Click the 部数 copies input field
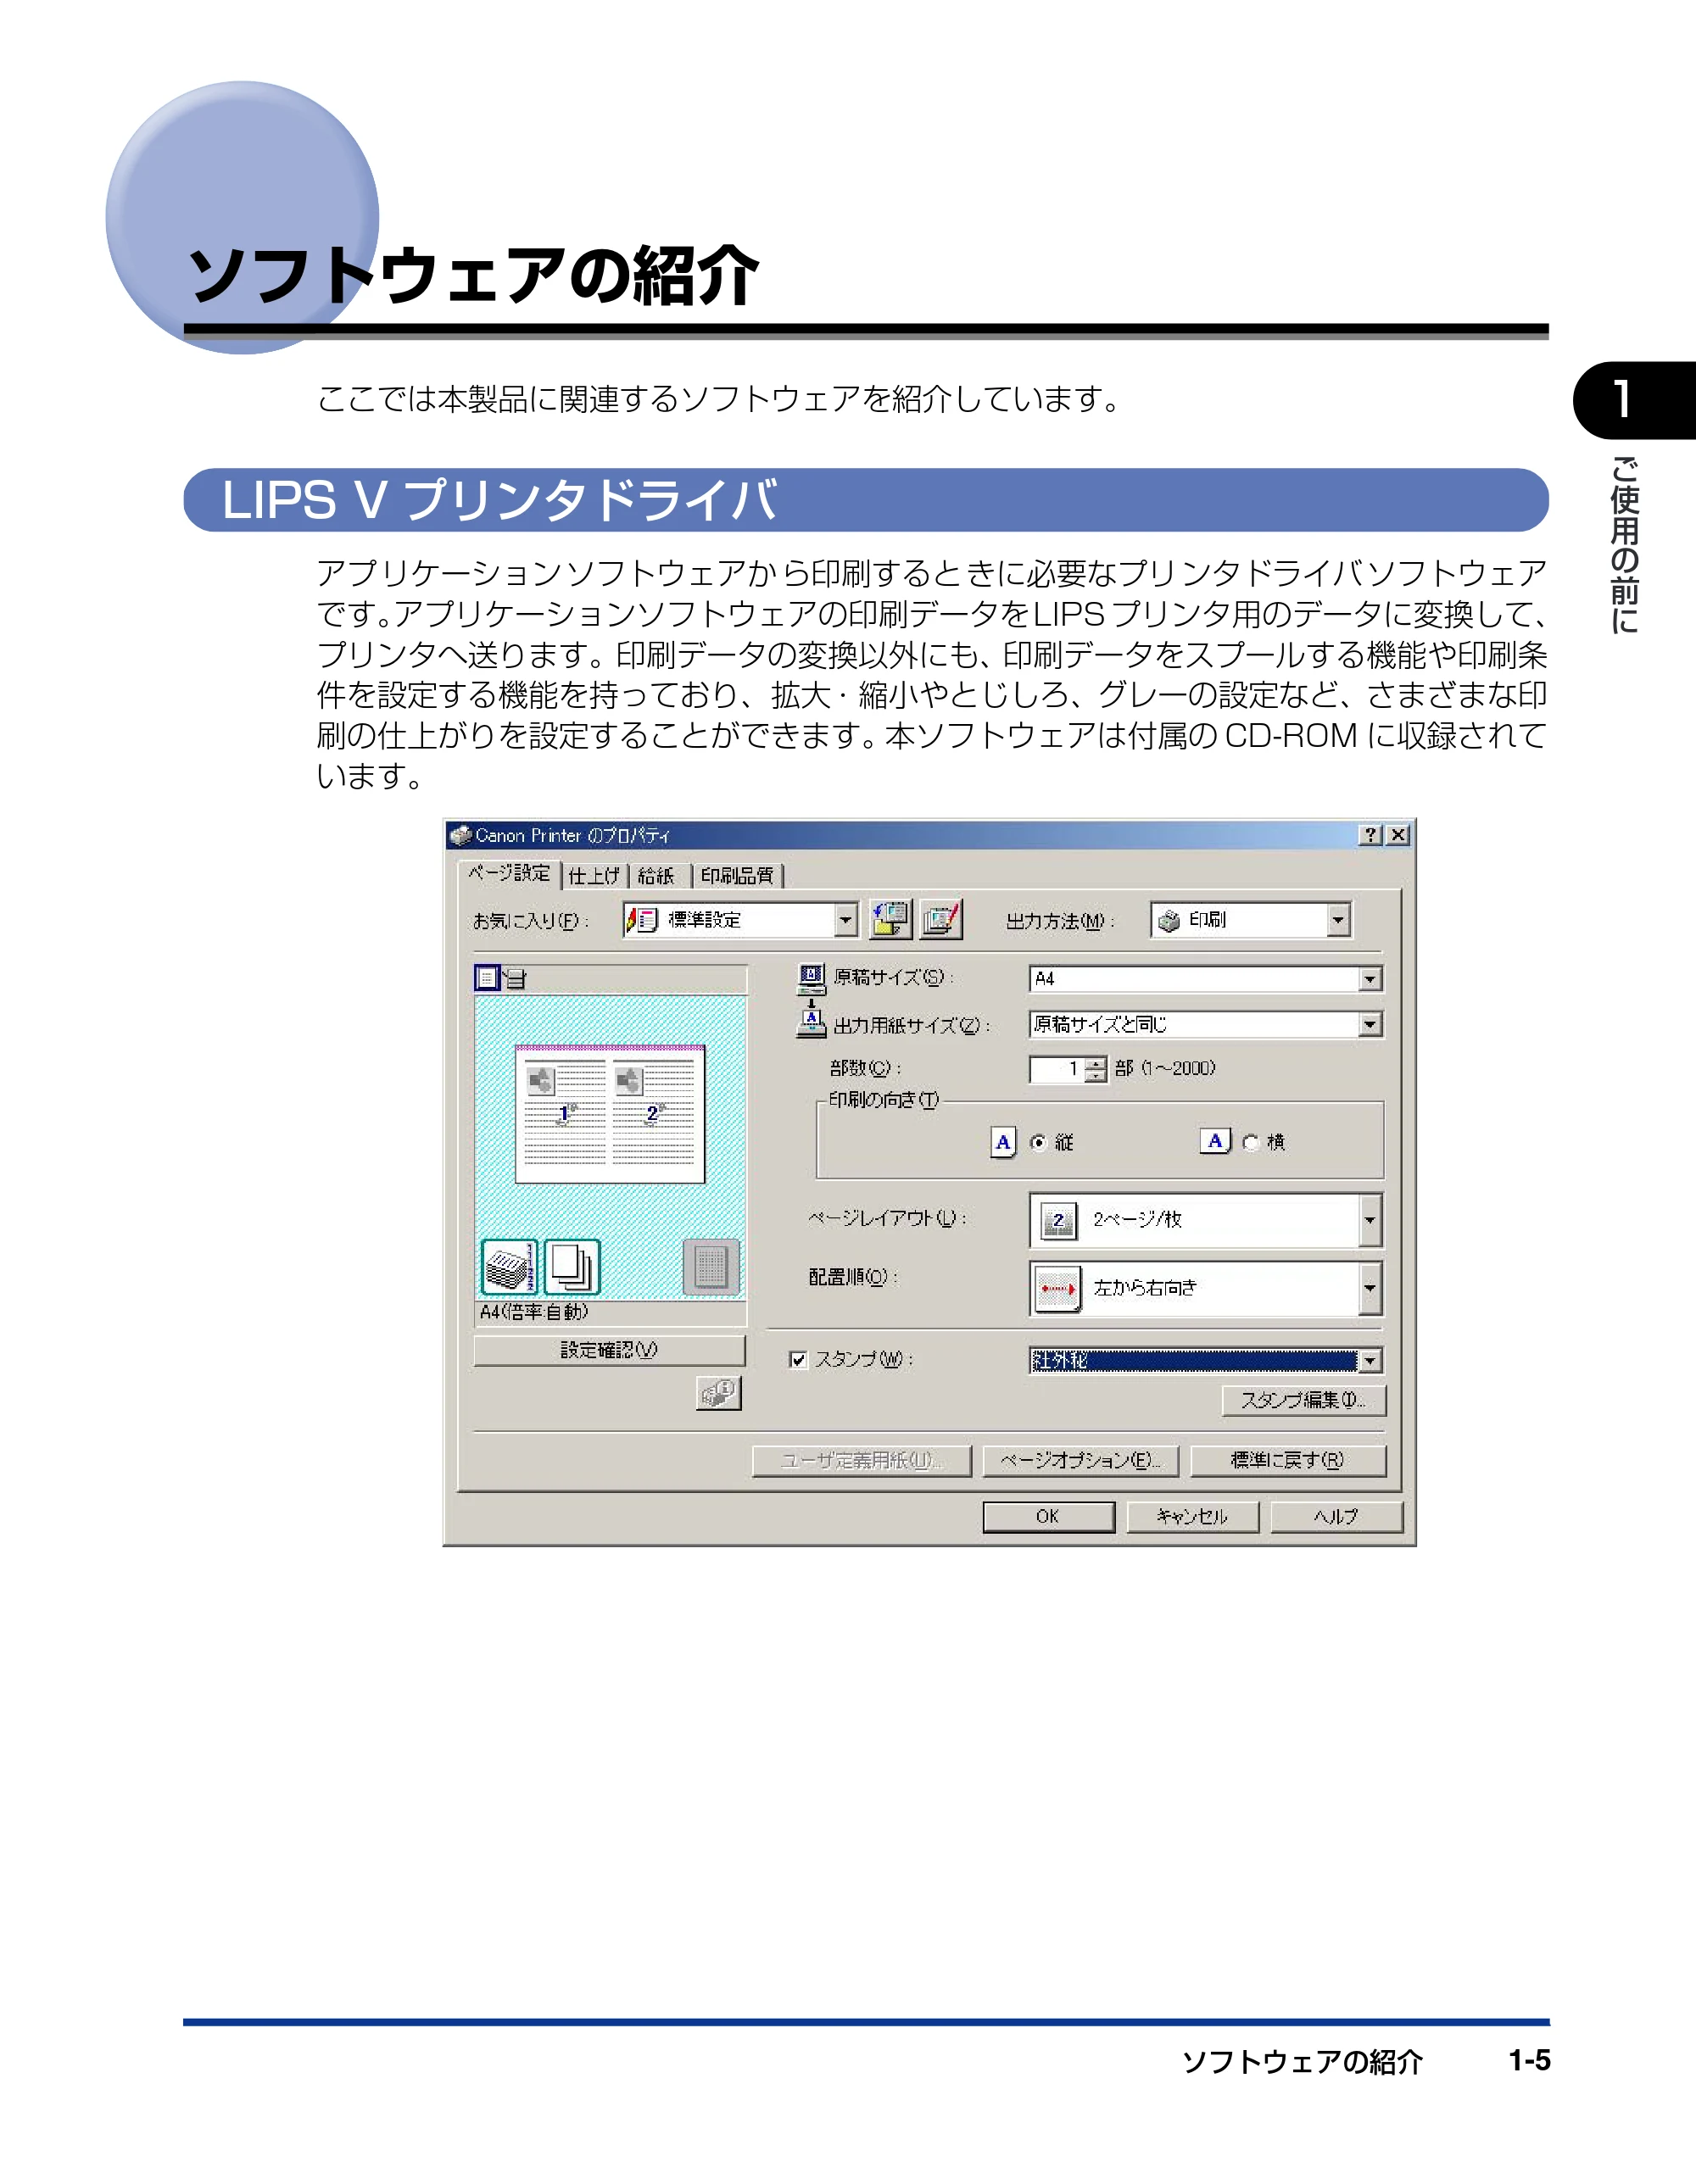Viewport: 1696px width, 2184px height. 1057,1069
